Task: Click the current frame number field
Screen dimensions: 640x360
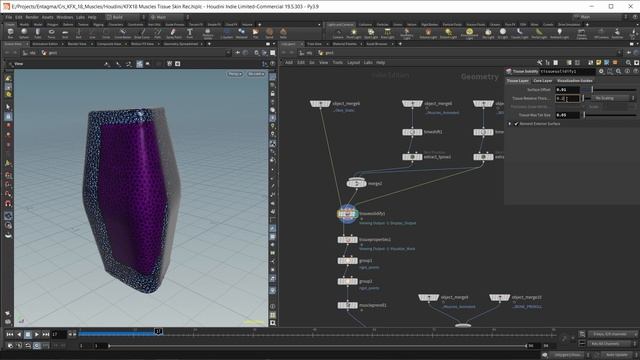Action: [59, 334]
